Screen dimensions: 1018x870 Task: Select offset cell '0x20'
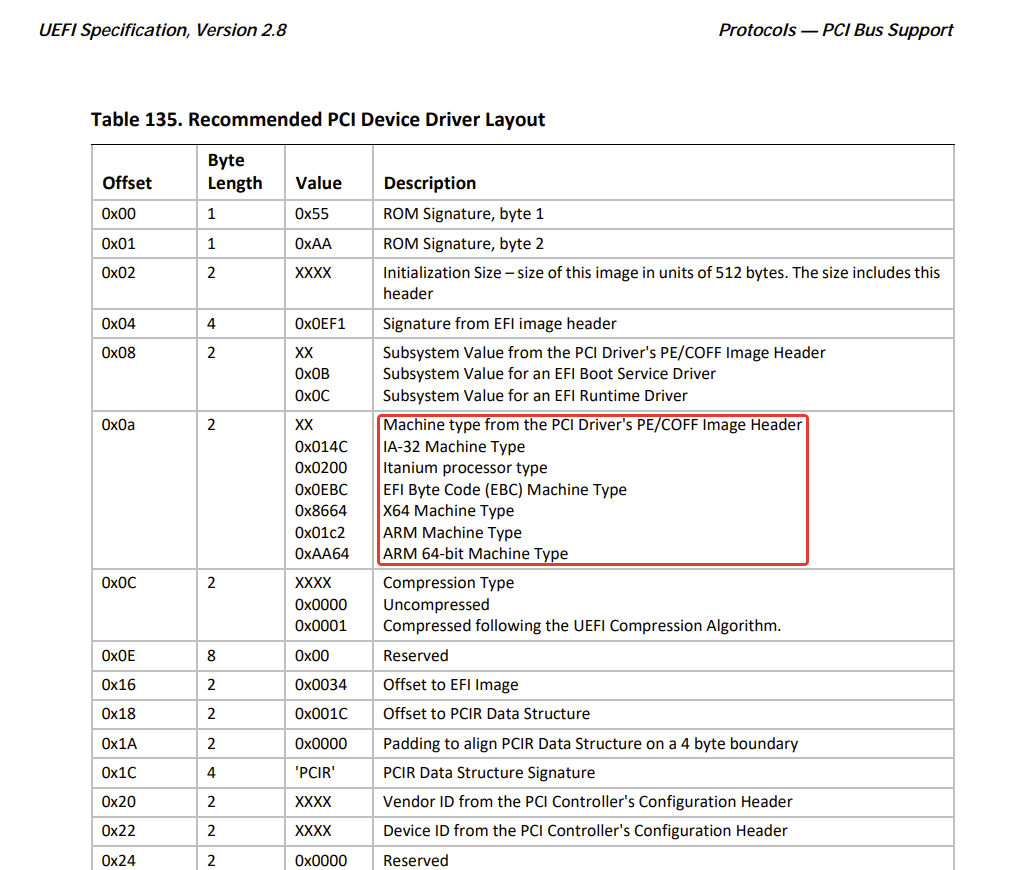119,802
